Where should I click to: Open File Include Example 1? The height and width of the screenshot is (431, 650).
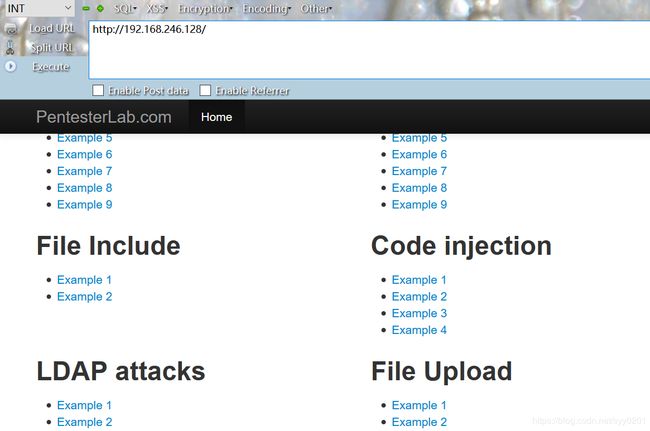pos(85,280)
